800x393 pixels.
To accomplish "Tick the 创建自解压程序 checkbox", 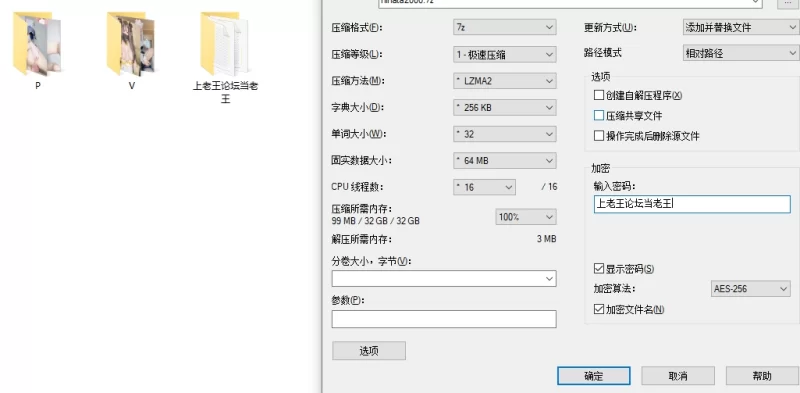I will click(x=598, y=95).
